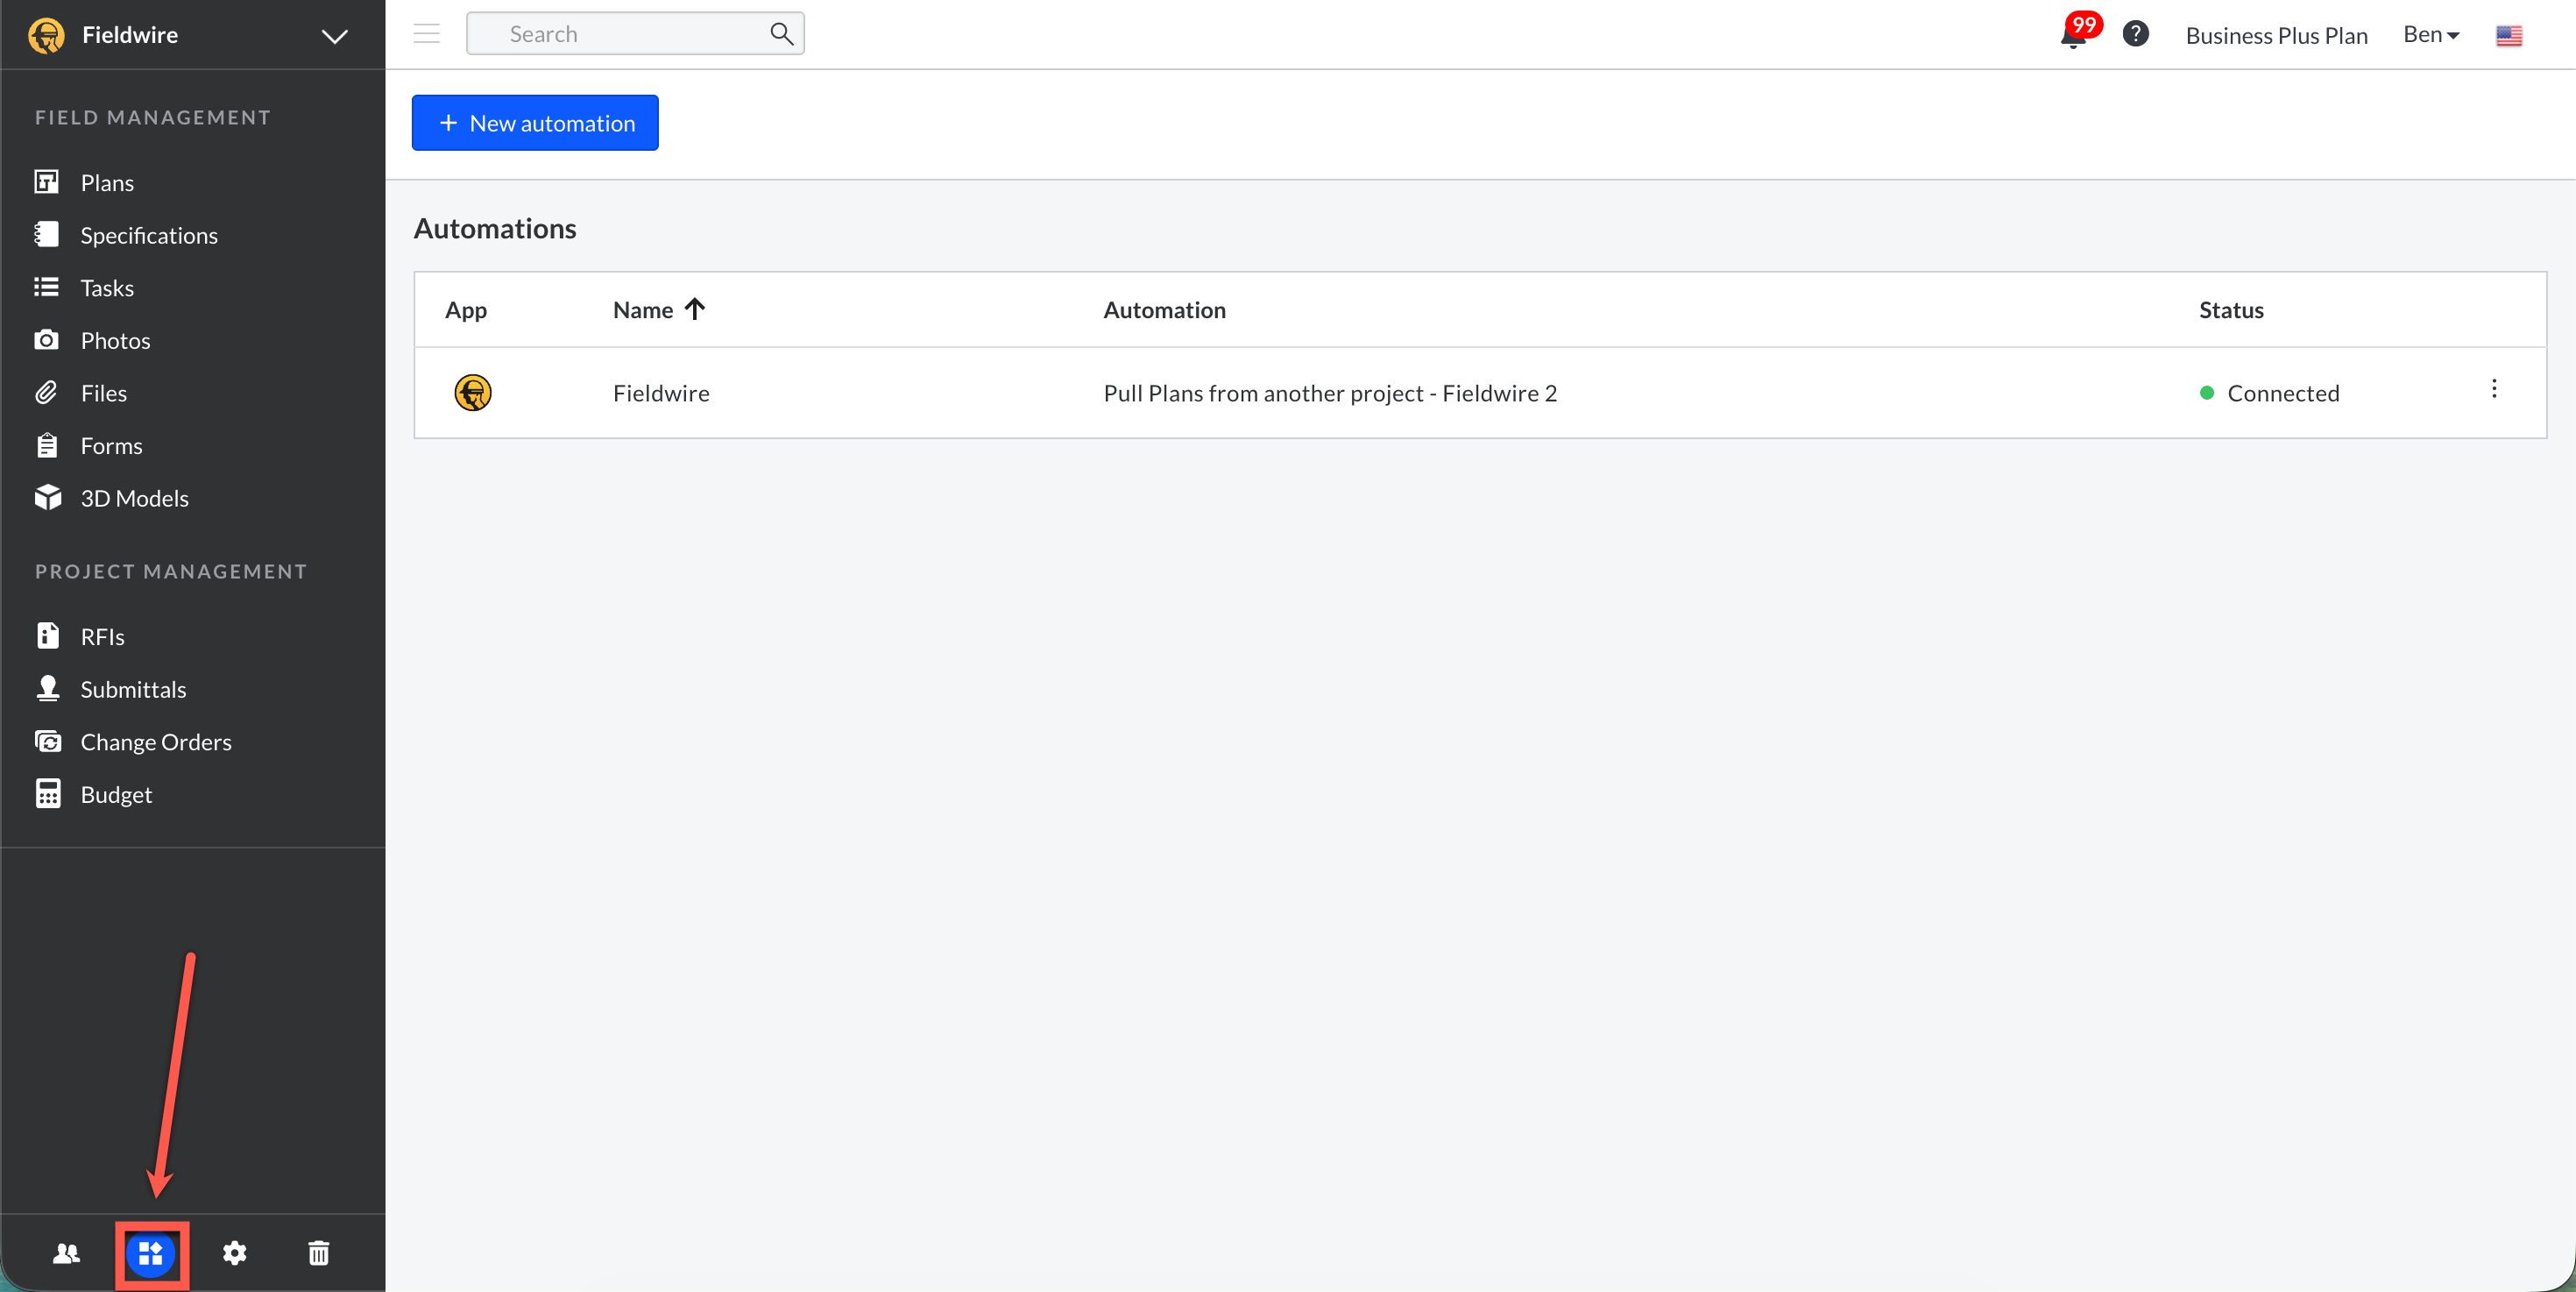
Task: Go to Specifications
Action: [x=149, y=235]
